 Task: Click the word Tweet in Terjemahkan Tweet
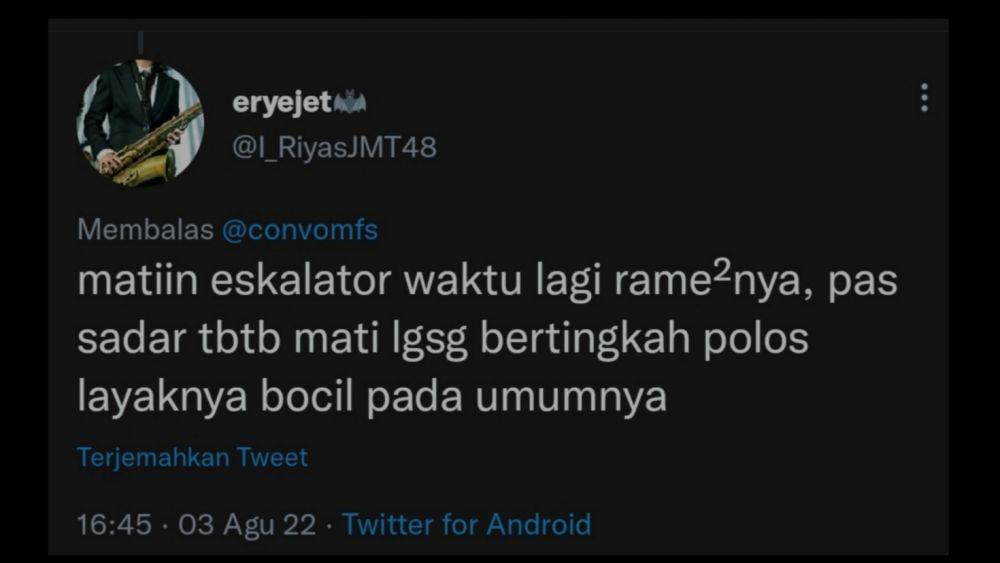(x=272, y=457)
